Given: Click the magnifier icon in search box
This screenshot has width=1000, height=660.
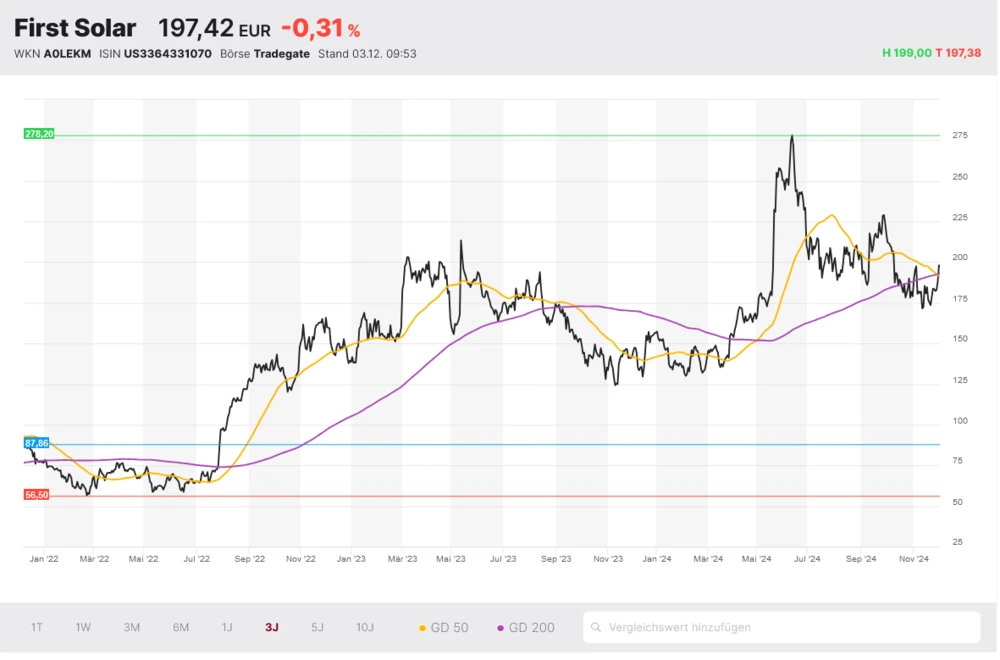Looking at the screenshot, I should pyautogui.click(x=597, y=628).
